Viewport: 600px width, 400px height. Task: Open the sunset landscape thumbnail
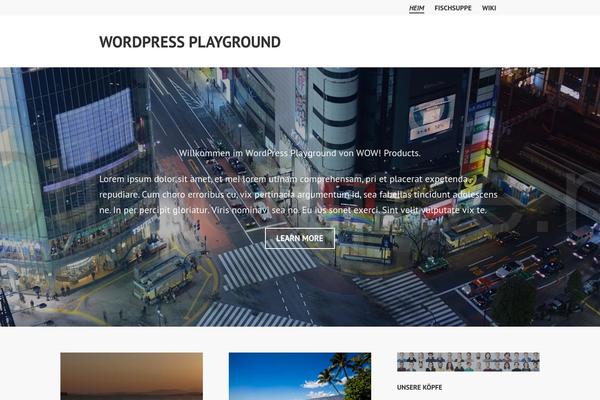click(x=132, y=376)
